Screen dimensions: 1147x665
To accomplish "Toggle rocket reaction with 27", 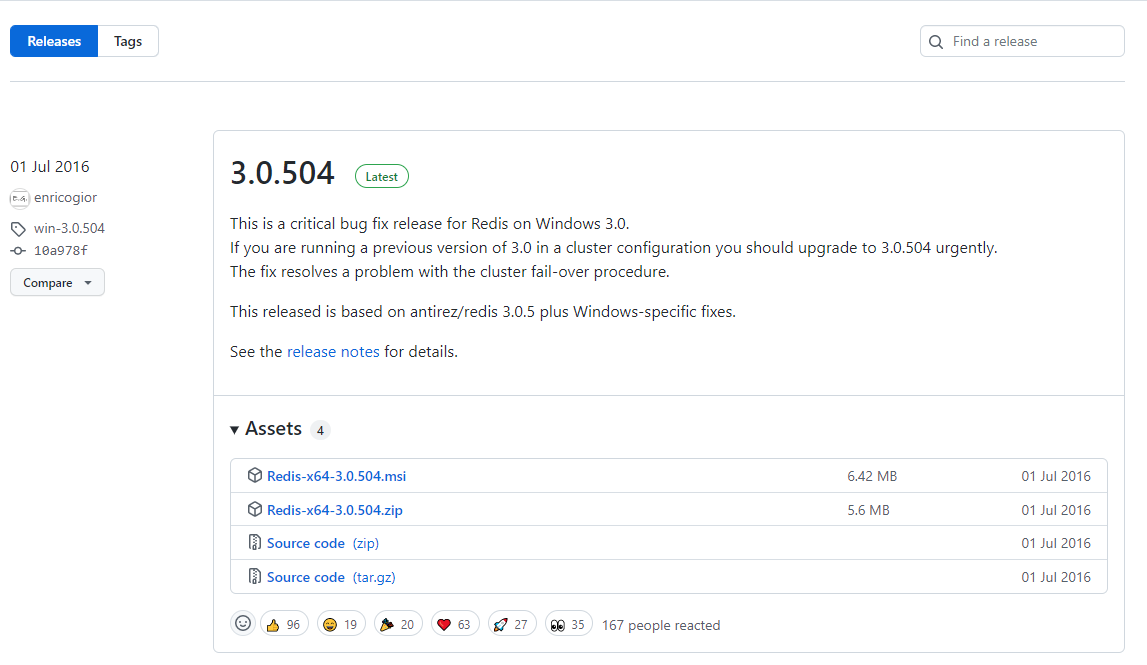I will point(512,624).
